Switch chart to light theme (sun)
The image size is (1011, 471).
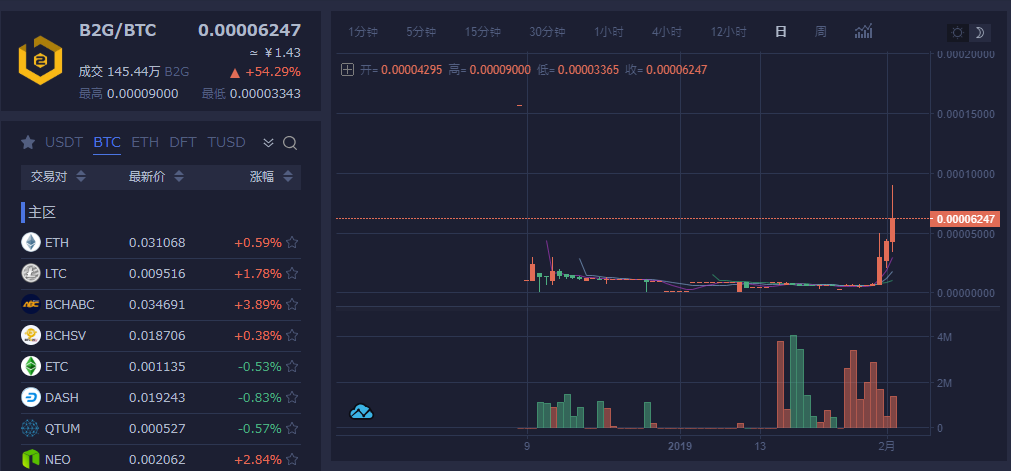957,32
